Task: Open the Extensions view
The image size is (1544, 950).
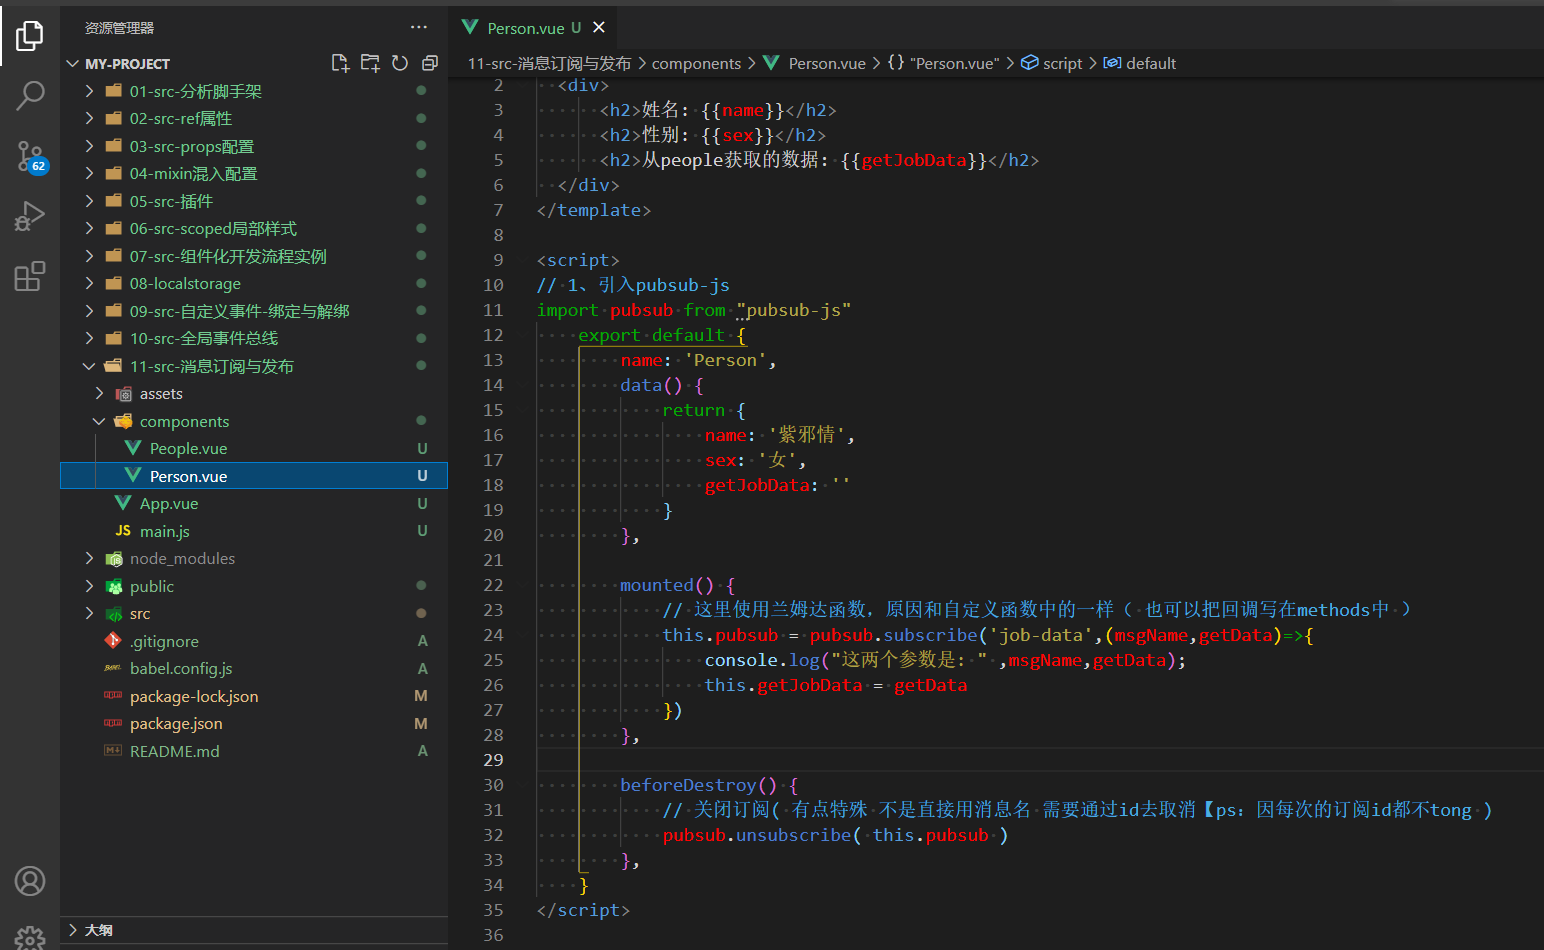Action: [x=30, y=276]
